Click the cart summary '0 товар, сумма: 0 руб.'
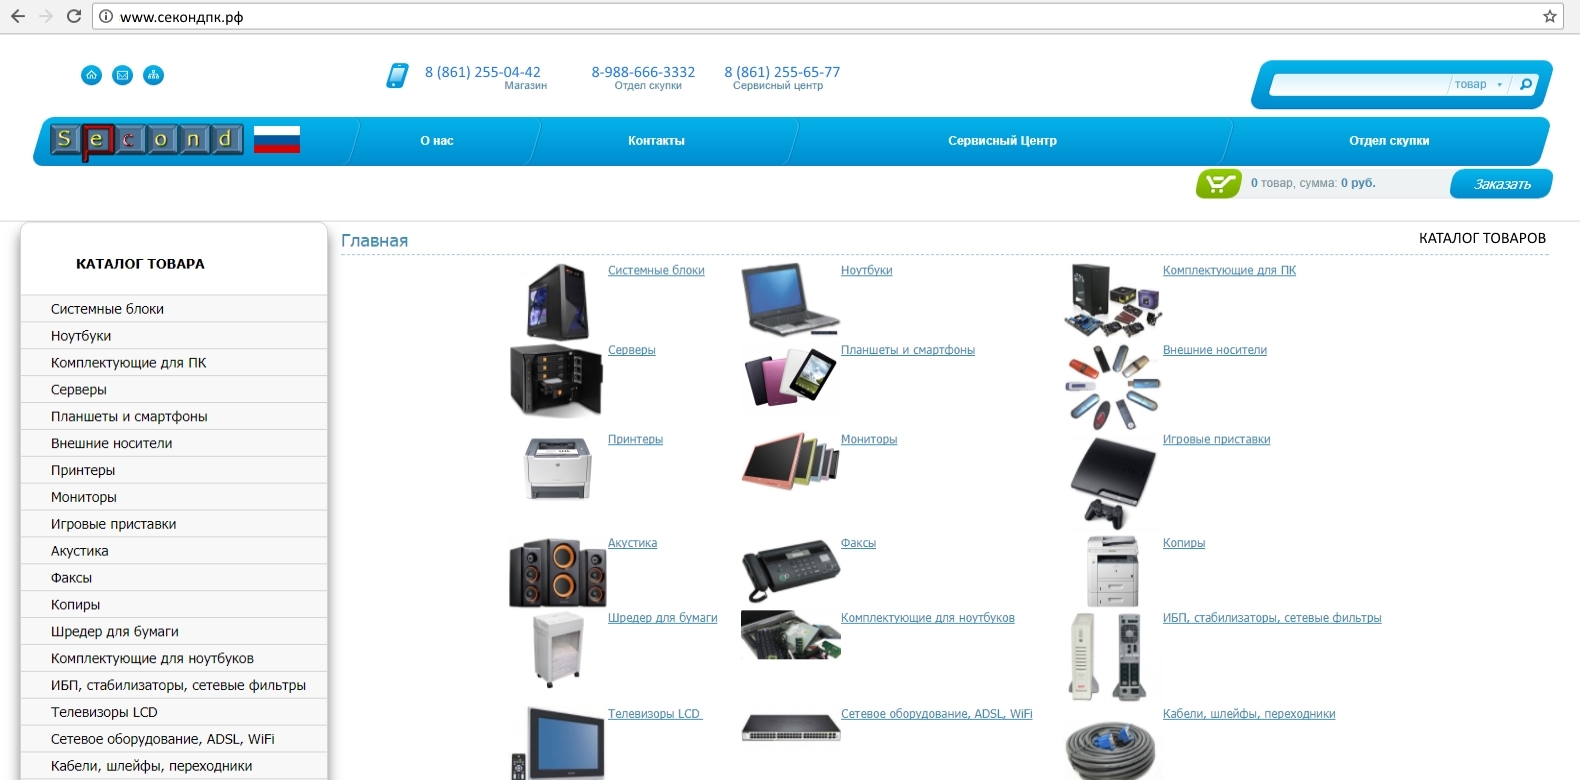The height and width of the screenshot is (780, 1580). point(1313,183)
